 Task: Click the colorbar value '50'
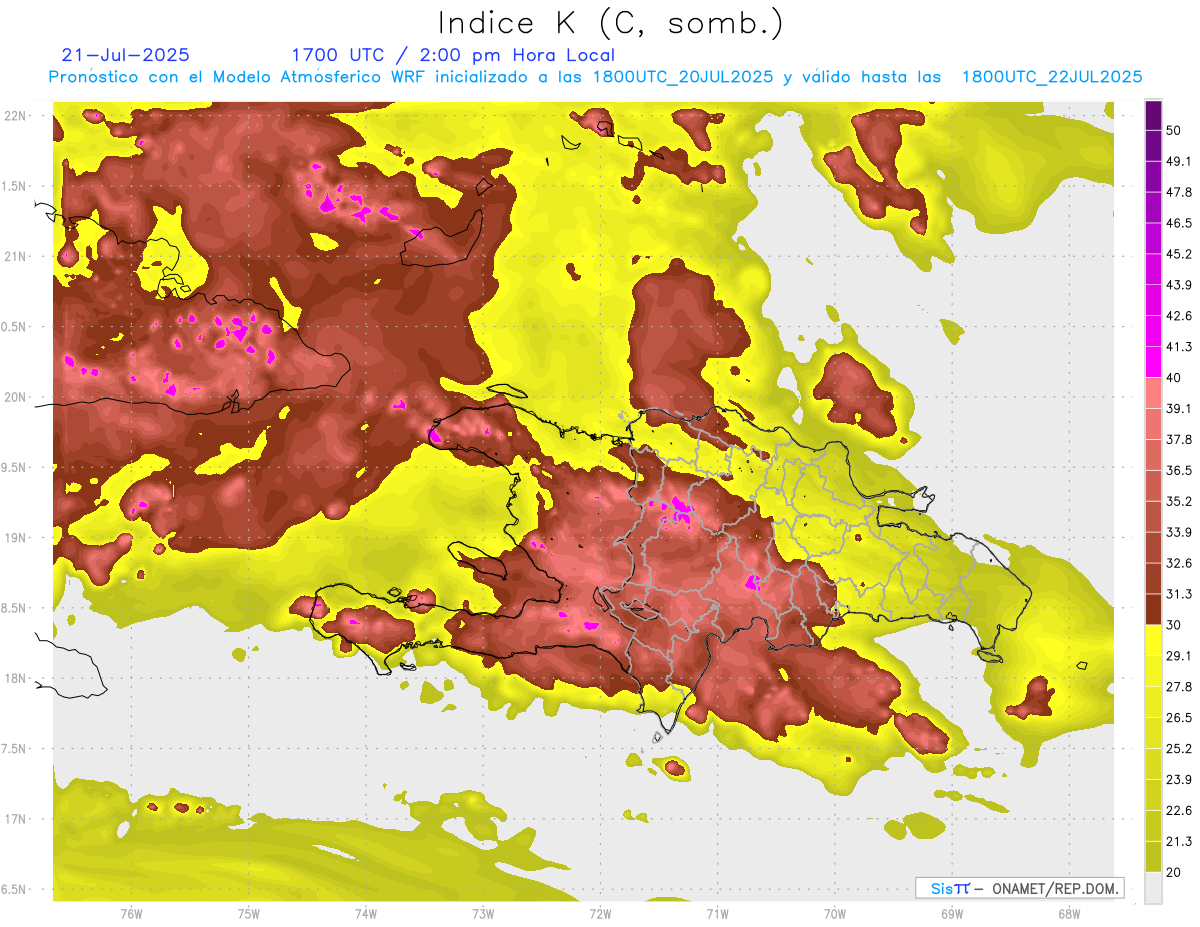coord(1175,131)
